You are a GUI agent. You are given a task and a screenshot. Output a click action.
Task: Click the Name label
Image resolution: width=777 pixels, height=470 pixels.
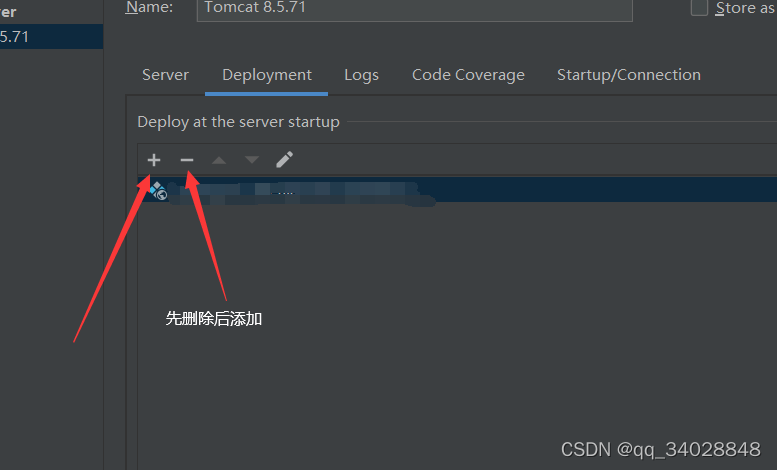149,7
